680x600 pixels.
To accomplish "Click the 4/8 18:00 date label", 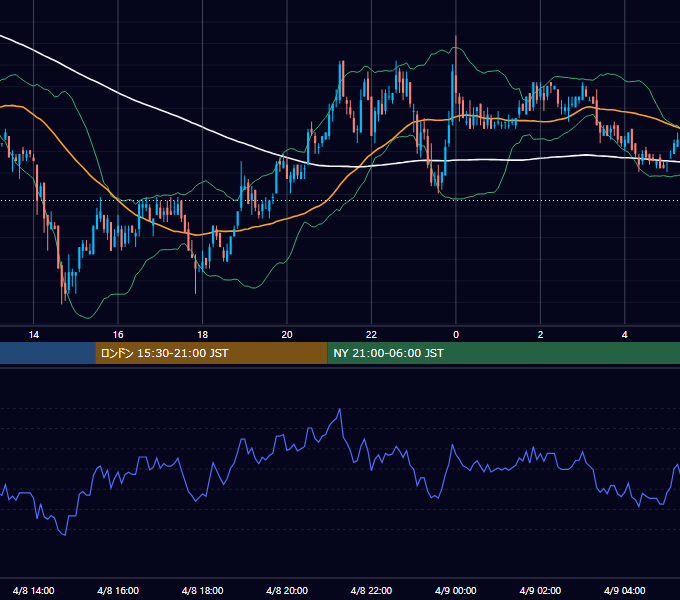I will [203, 590].
